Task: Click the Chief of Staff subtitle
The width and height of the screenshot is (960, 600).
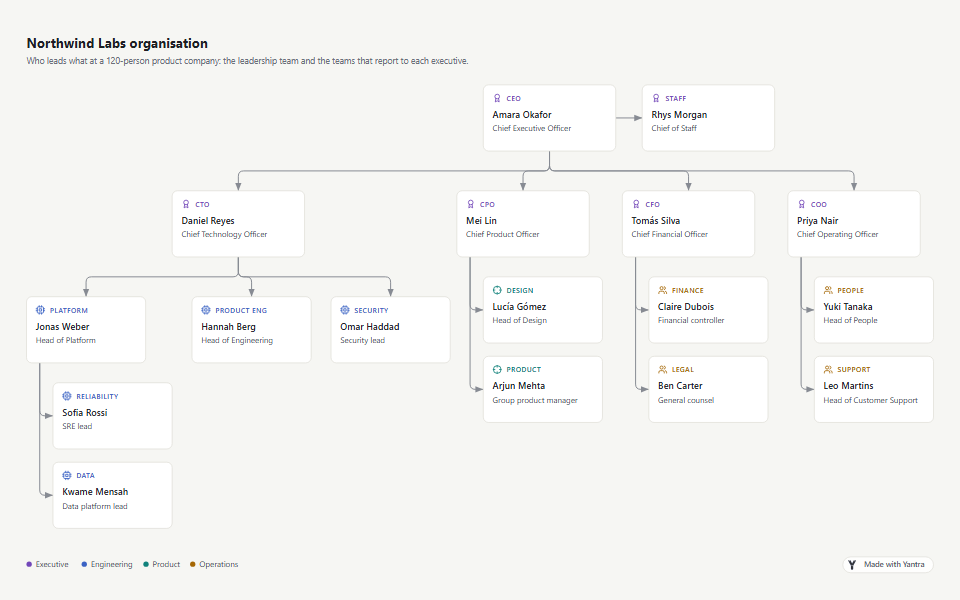Action: 674,129
